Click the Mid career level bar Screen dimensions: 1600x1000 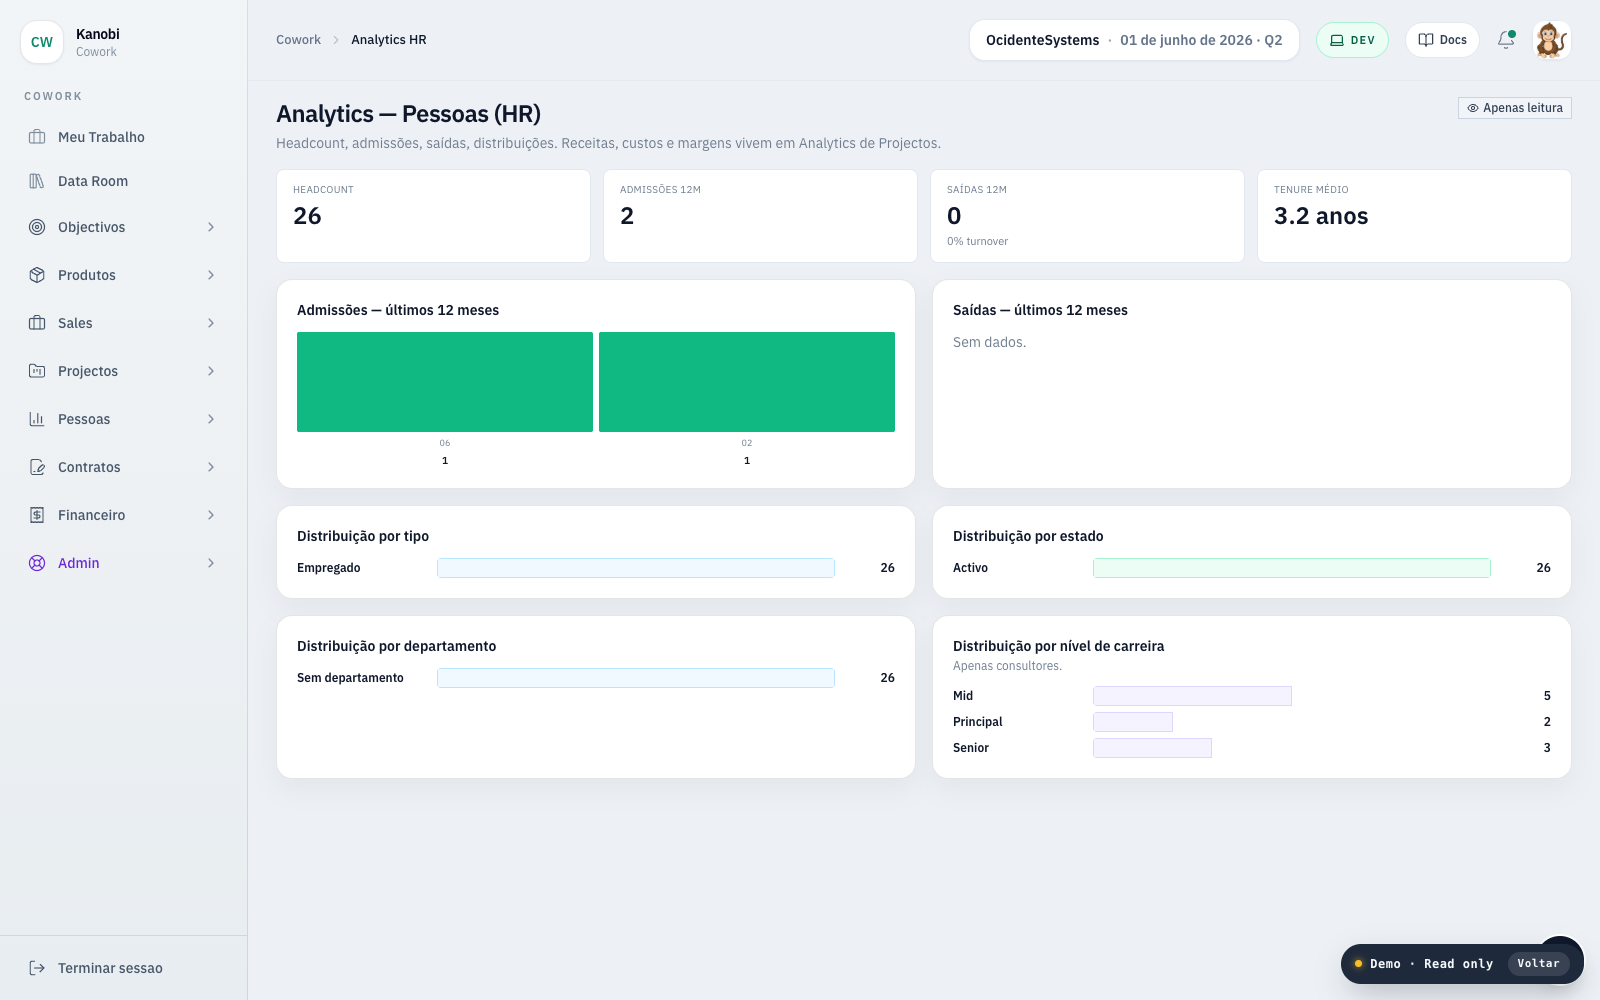point(1192,696)
